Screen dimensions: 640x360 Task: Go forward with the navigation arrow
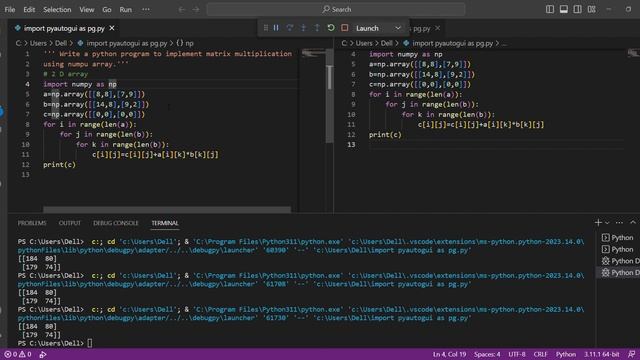click(x=196, y=9)
